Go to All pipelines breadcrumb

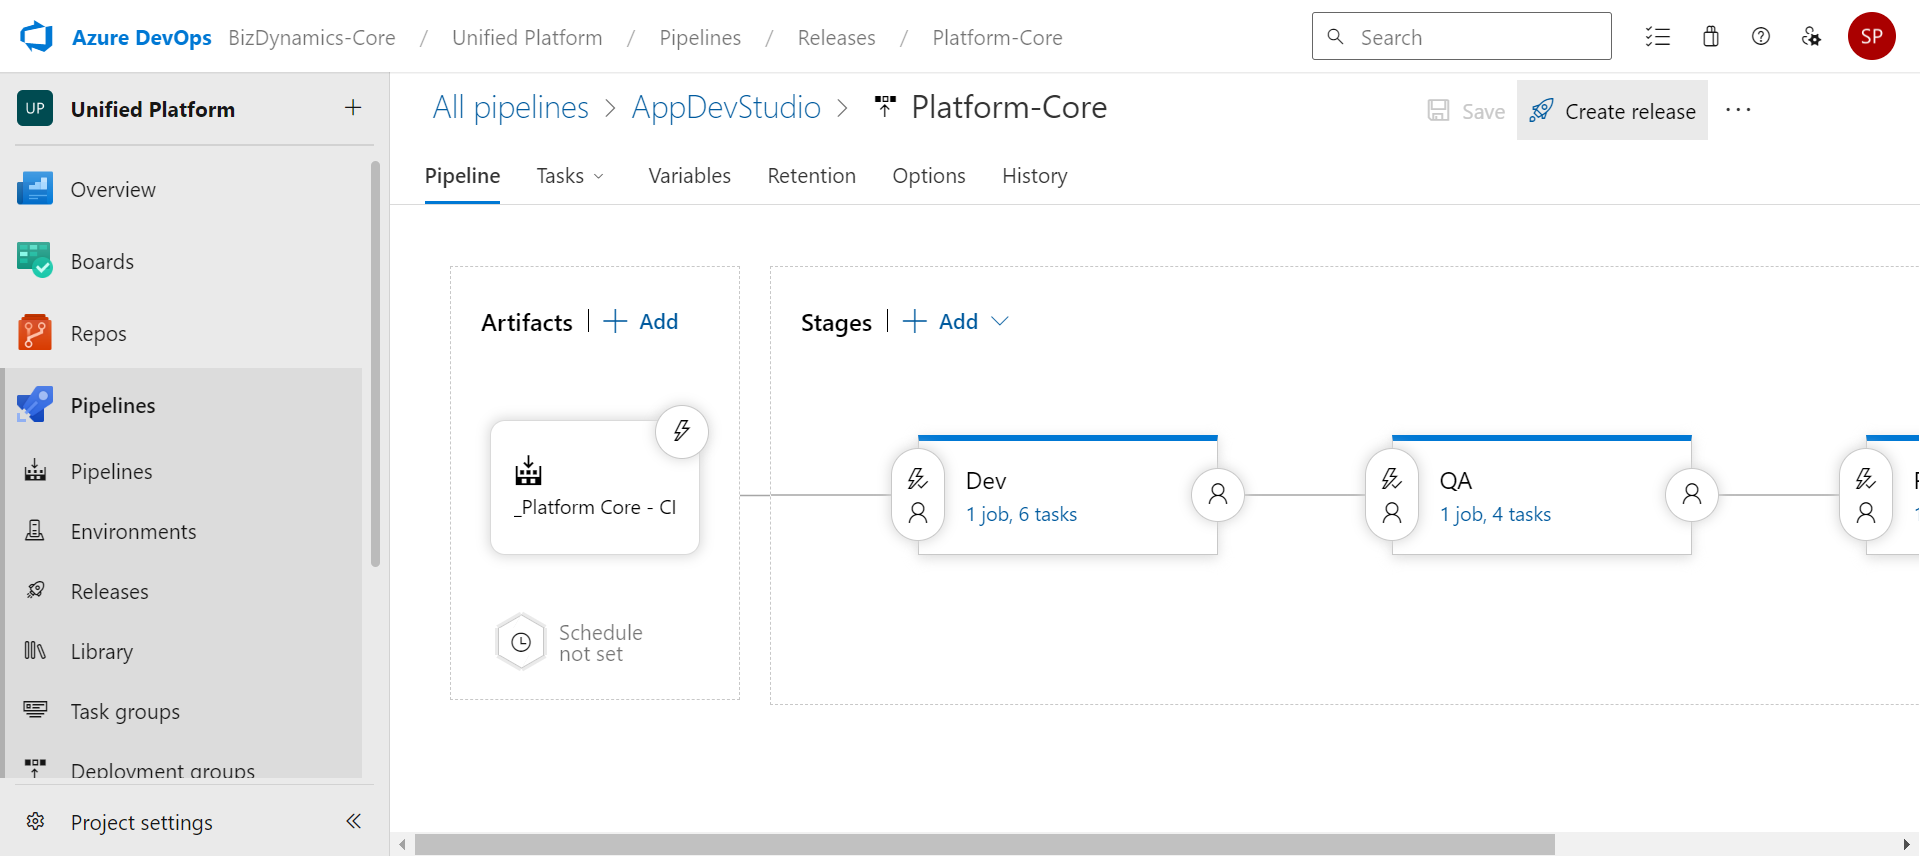(510, 107)
